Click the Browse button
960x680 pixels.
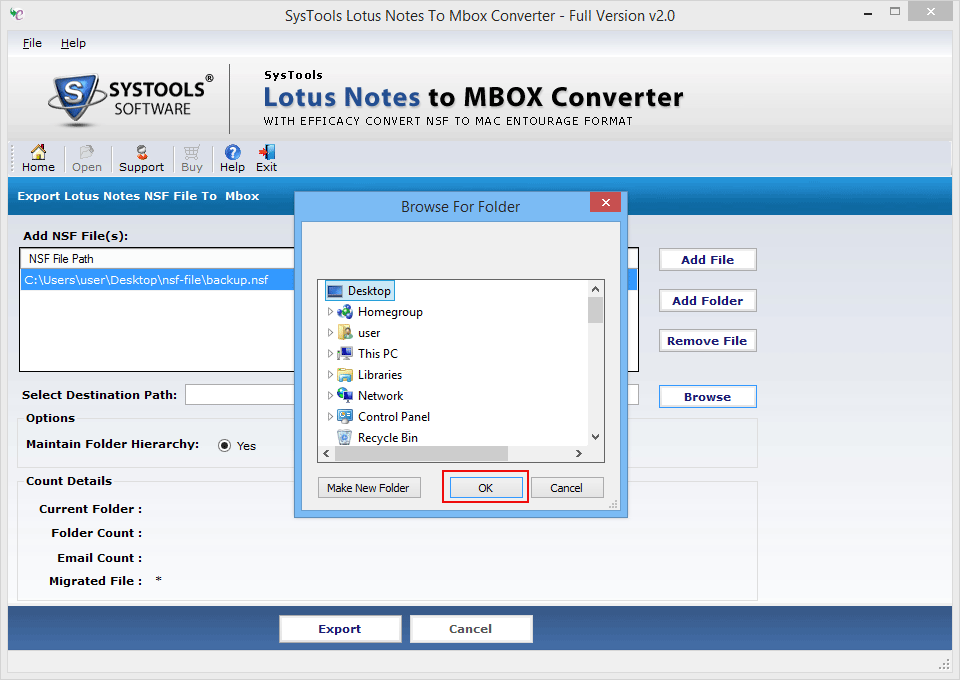pos(707,397)
